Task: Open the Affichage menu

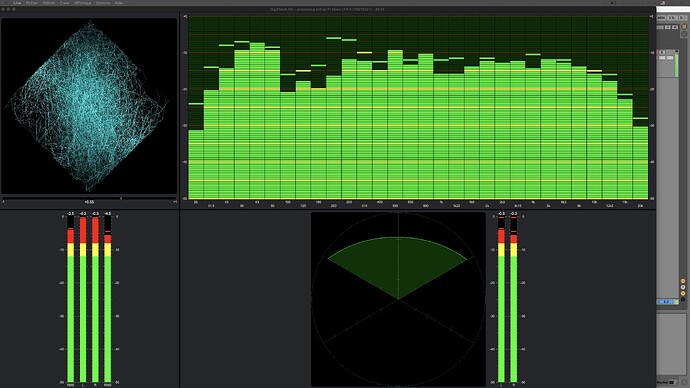Action: tap(83, 3)
